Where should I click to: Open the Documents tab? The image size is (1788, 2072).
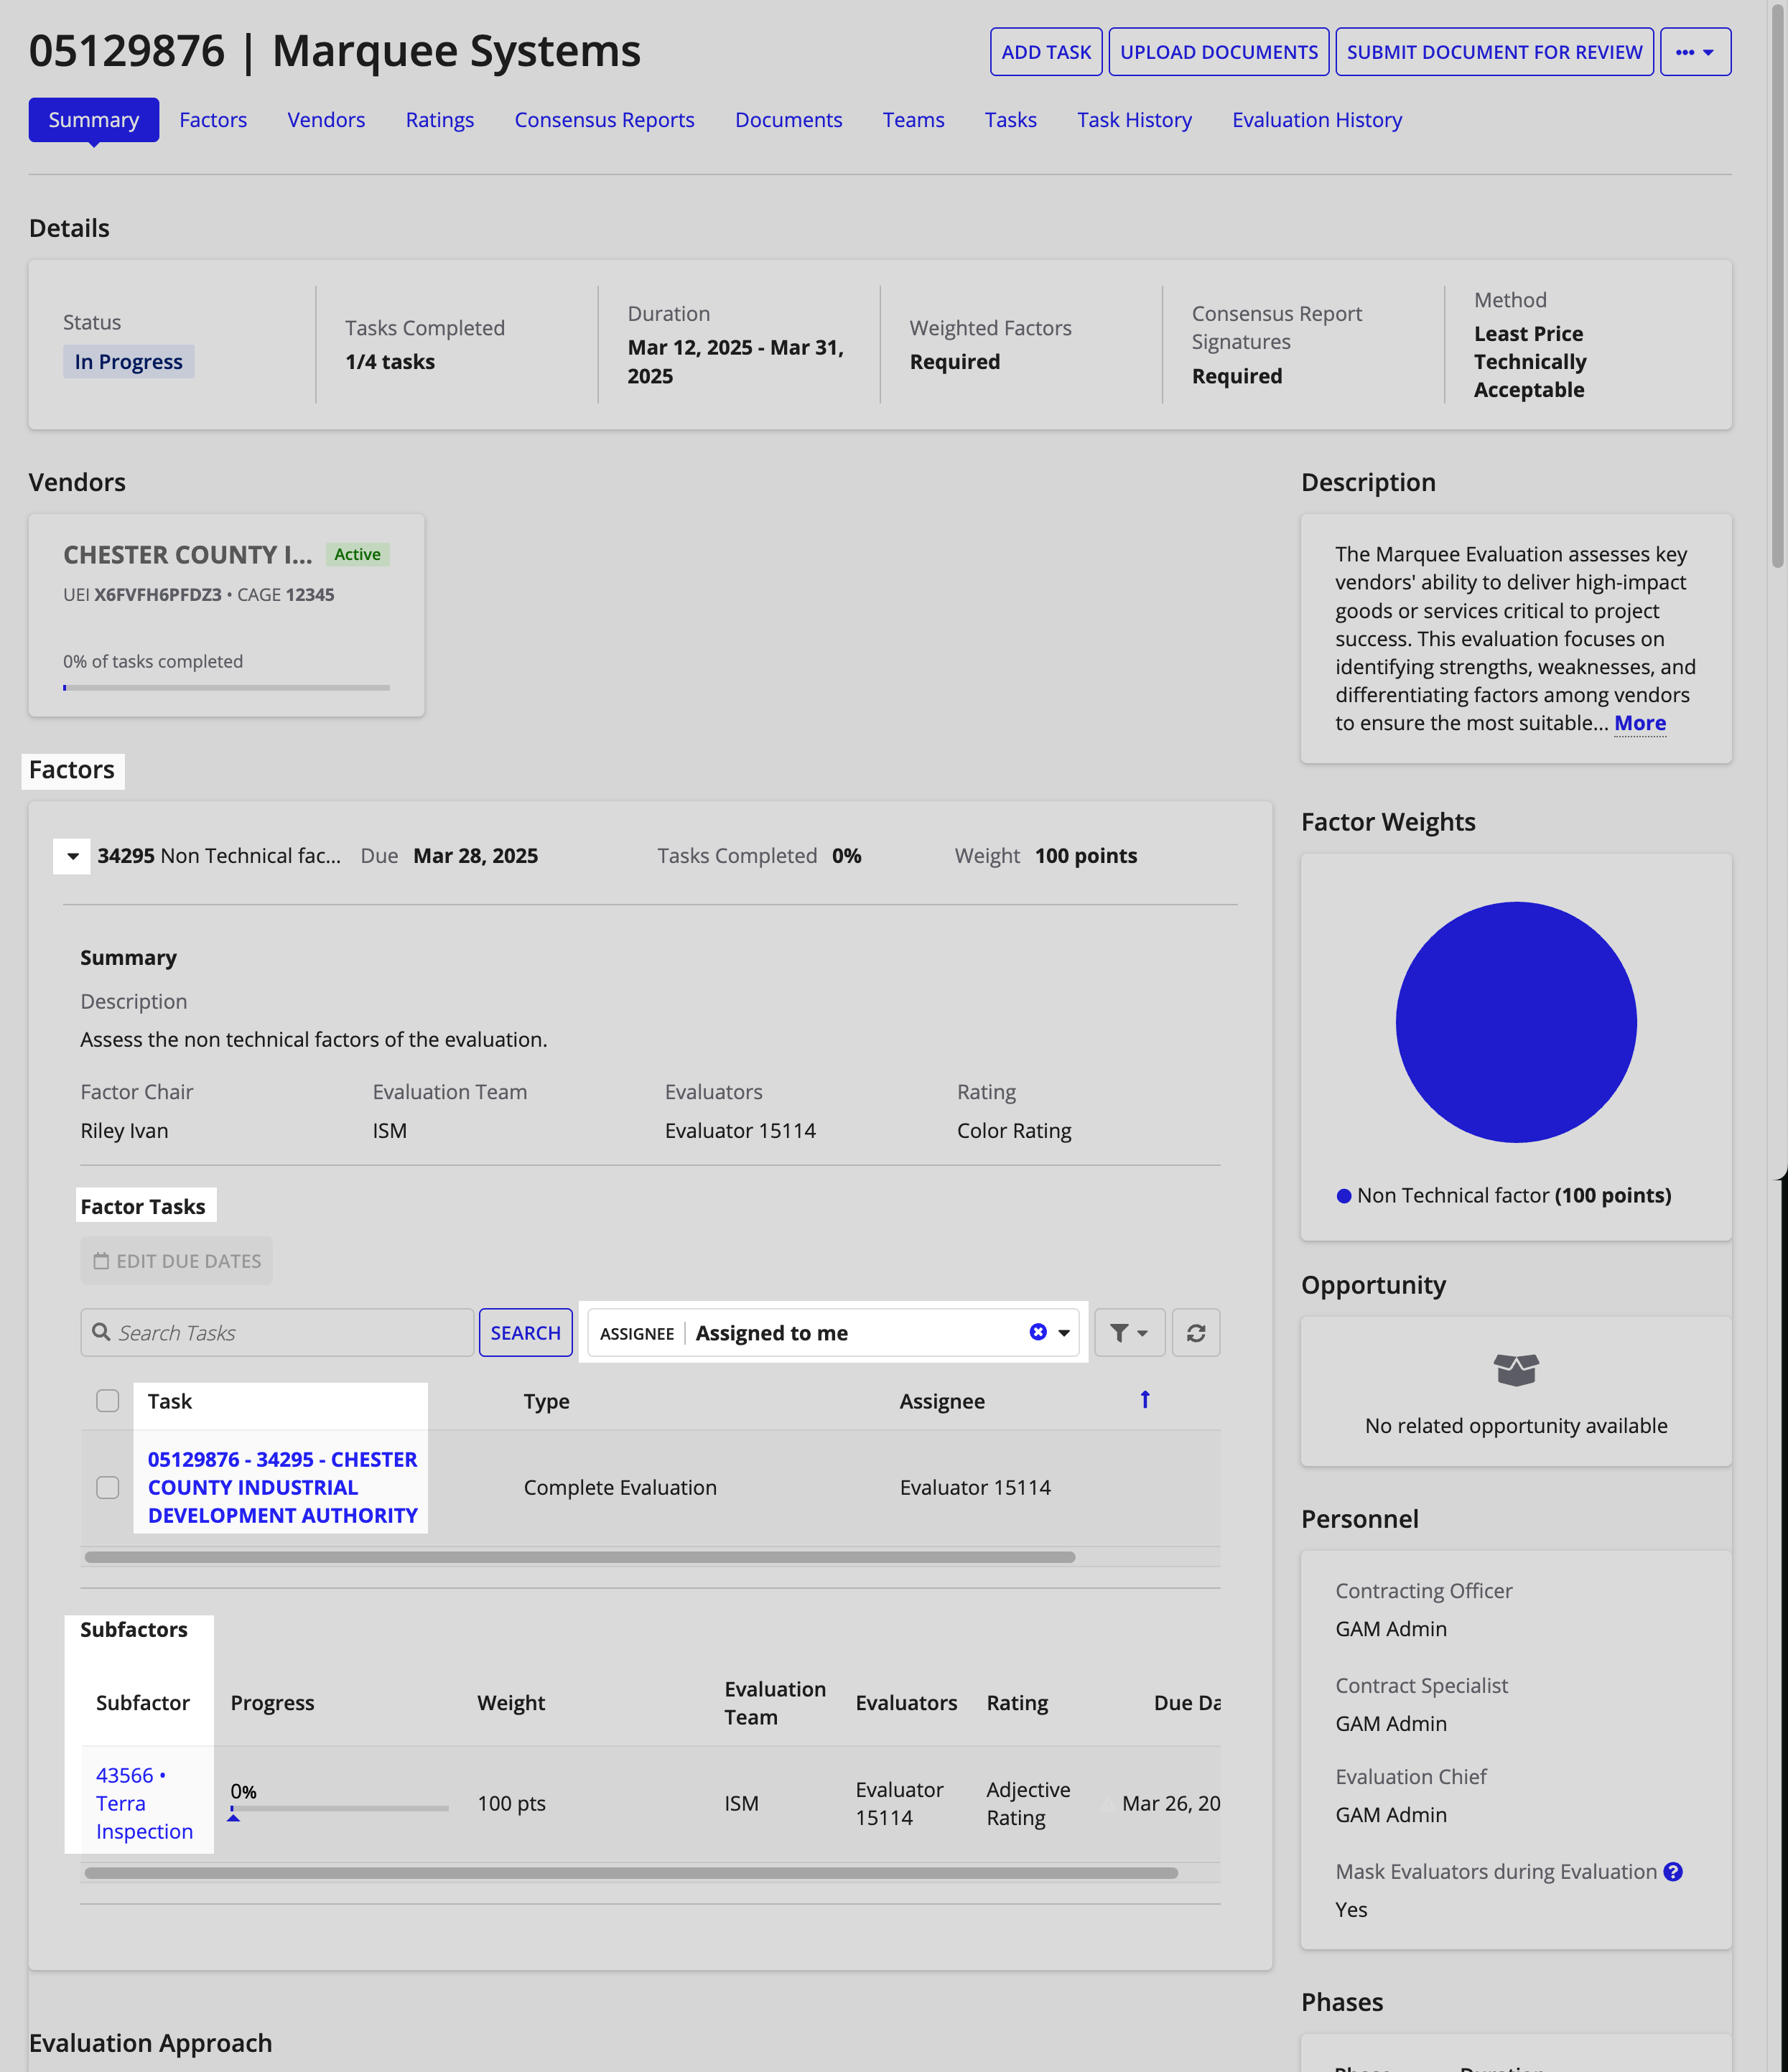[x=788, y=120]
